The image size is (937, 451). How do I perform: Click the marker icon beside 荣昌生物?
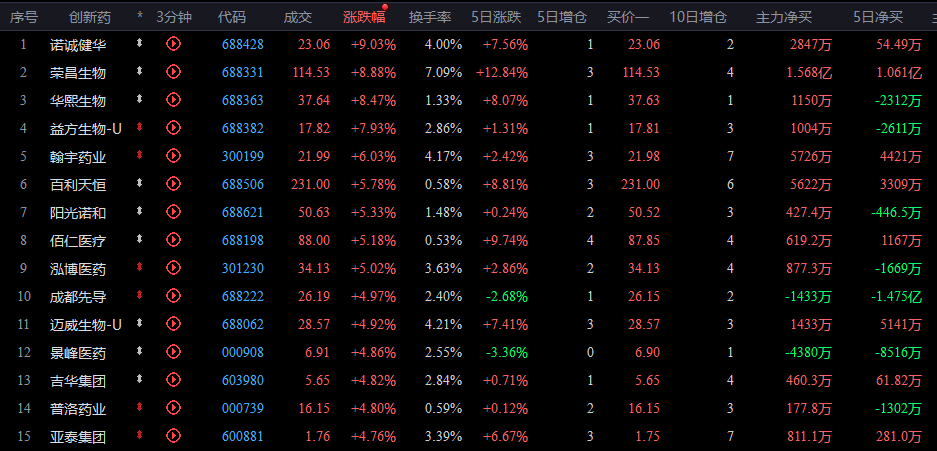point(140,70)
